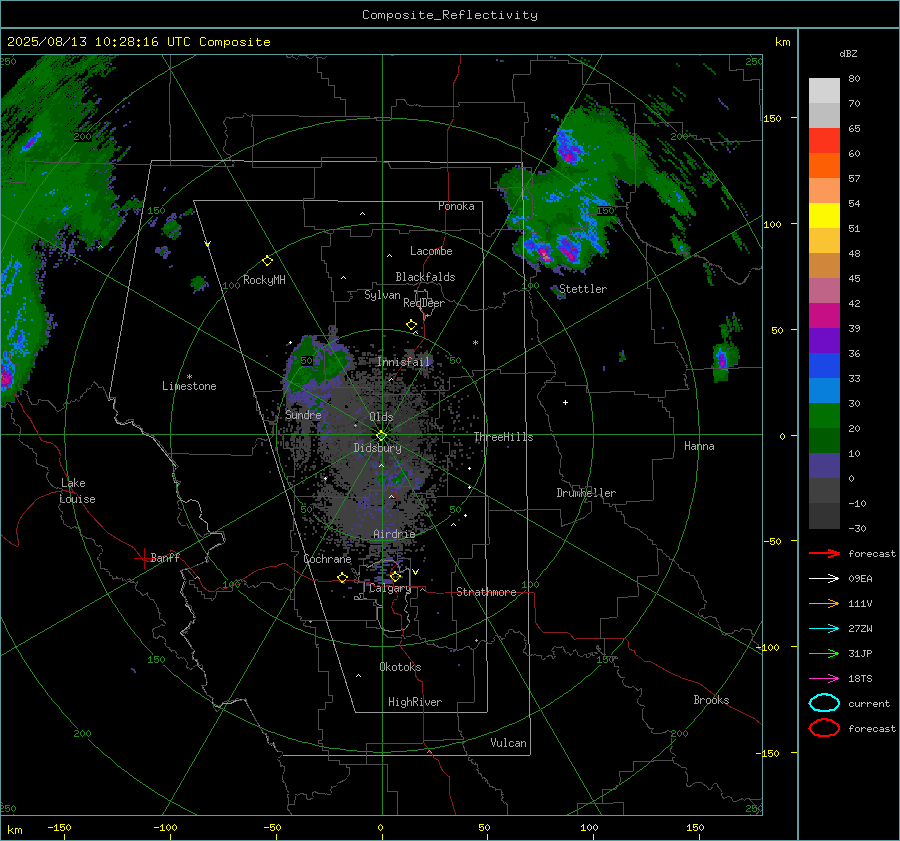Click the Banff red cross marker

(143, 558)
